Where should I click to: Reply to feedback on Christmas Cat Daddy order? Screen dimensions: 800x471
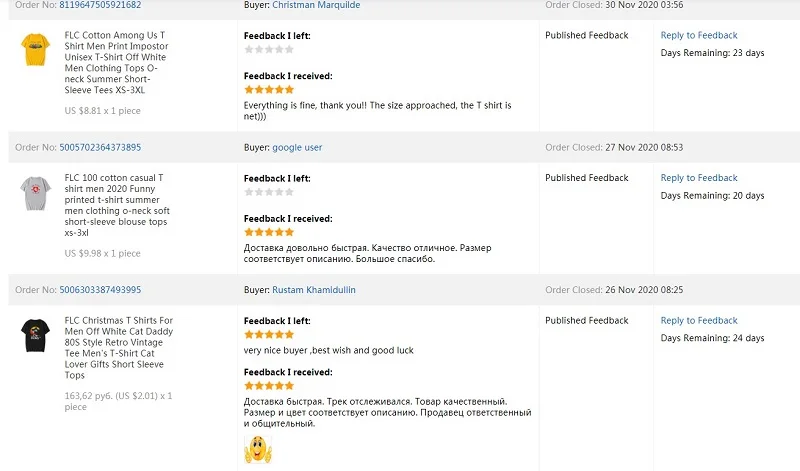point(699,321)
